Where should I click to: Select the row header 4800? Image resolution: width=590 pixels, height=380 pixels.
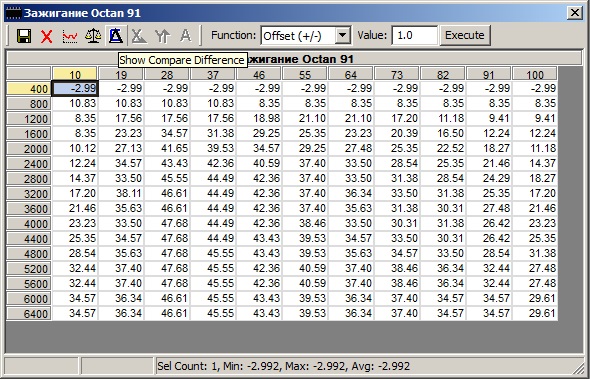(x=29, y=254)
